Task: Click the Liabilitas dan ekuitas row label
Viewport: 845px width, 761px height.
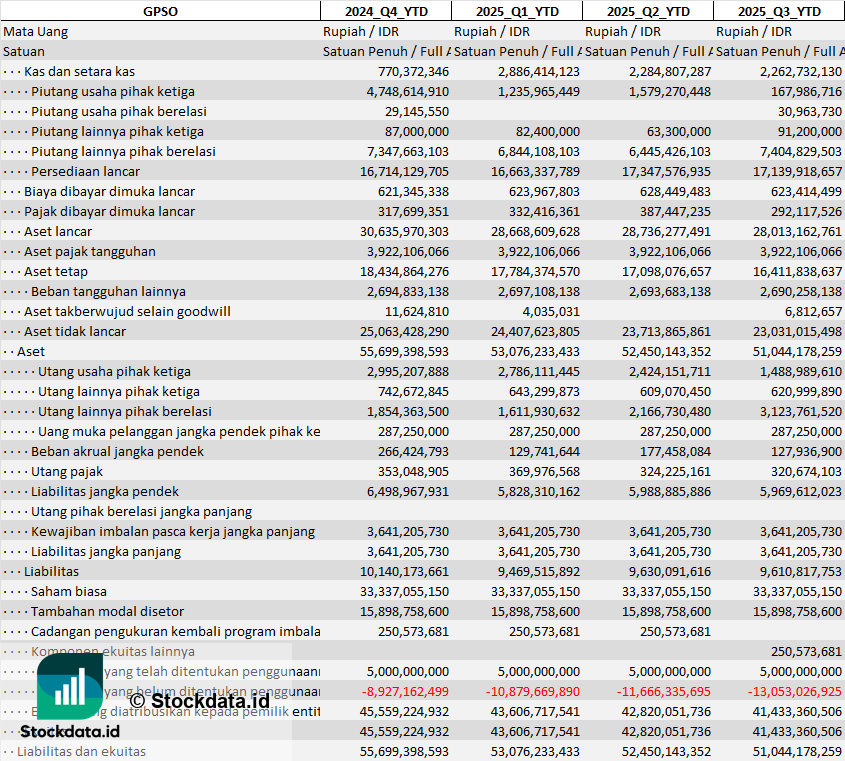Action: (81, 751)
